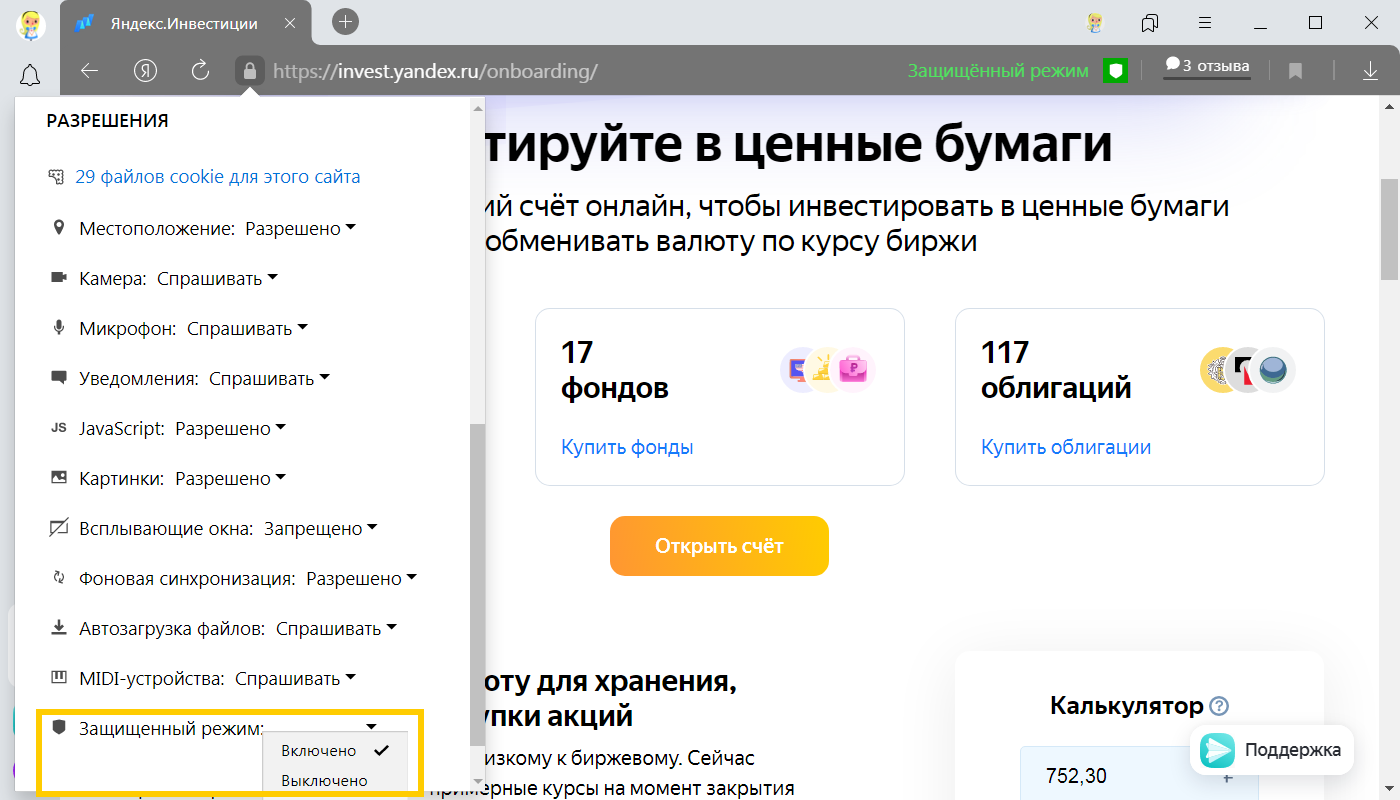Viewport: 1400px width, 800px height.
Task: Click the camera permission icon
Action: 58,278
